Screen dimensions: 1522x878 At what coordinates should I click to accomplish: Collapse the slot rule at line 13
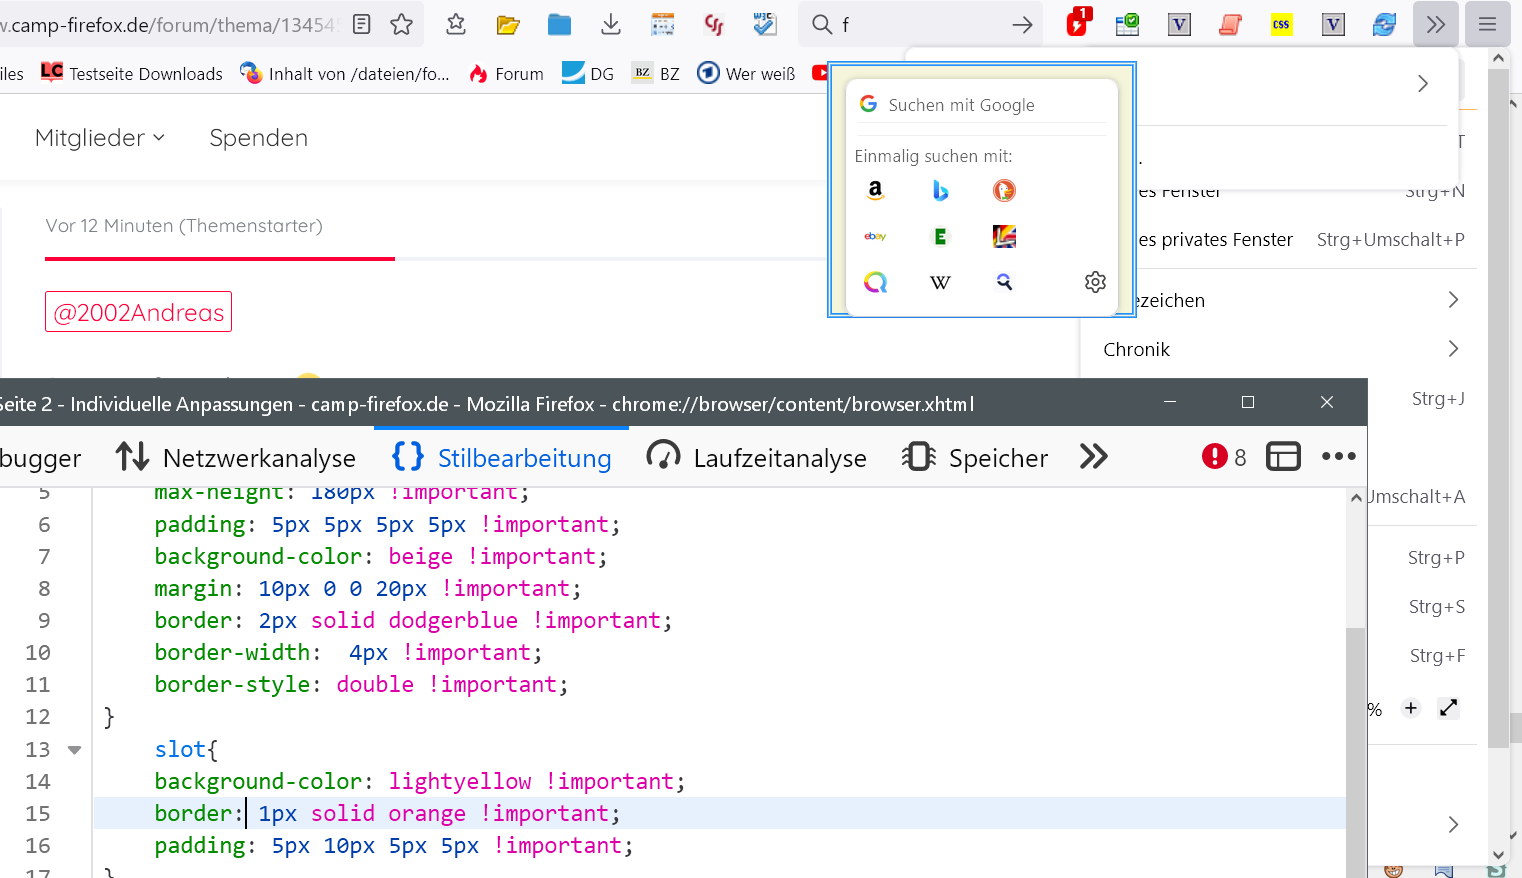pyautogui.click(x=74, y=750)
